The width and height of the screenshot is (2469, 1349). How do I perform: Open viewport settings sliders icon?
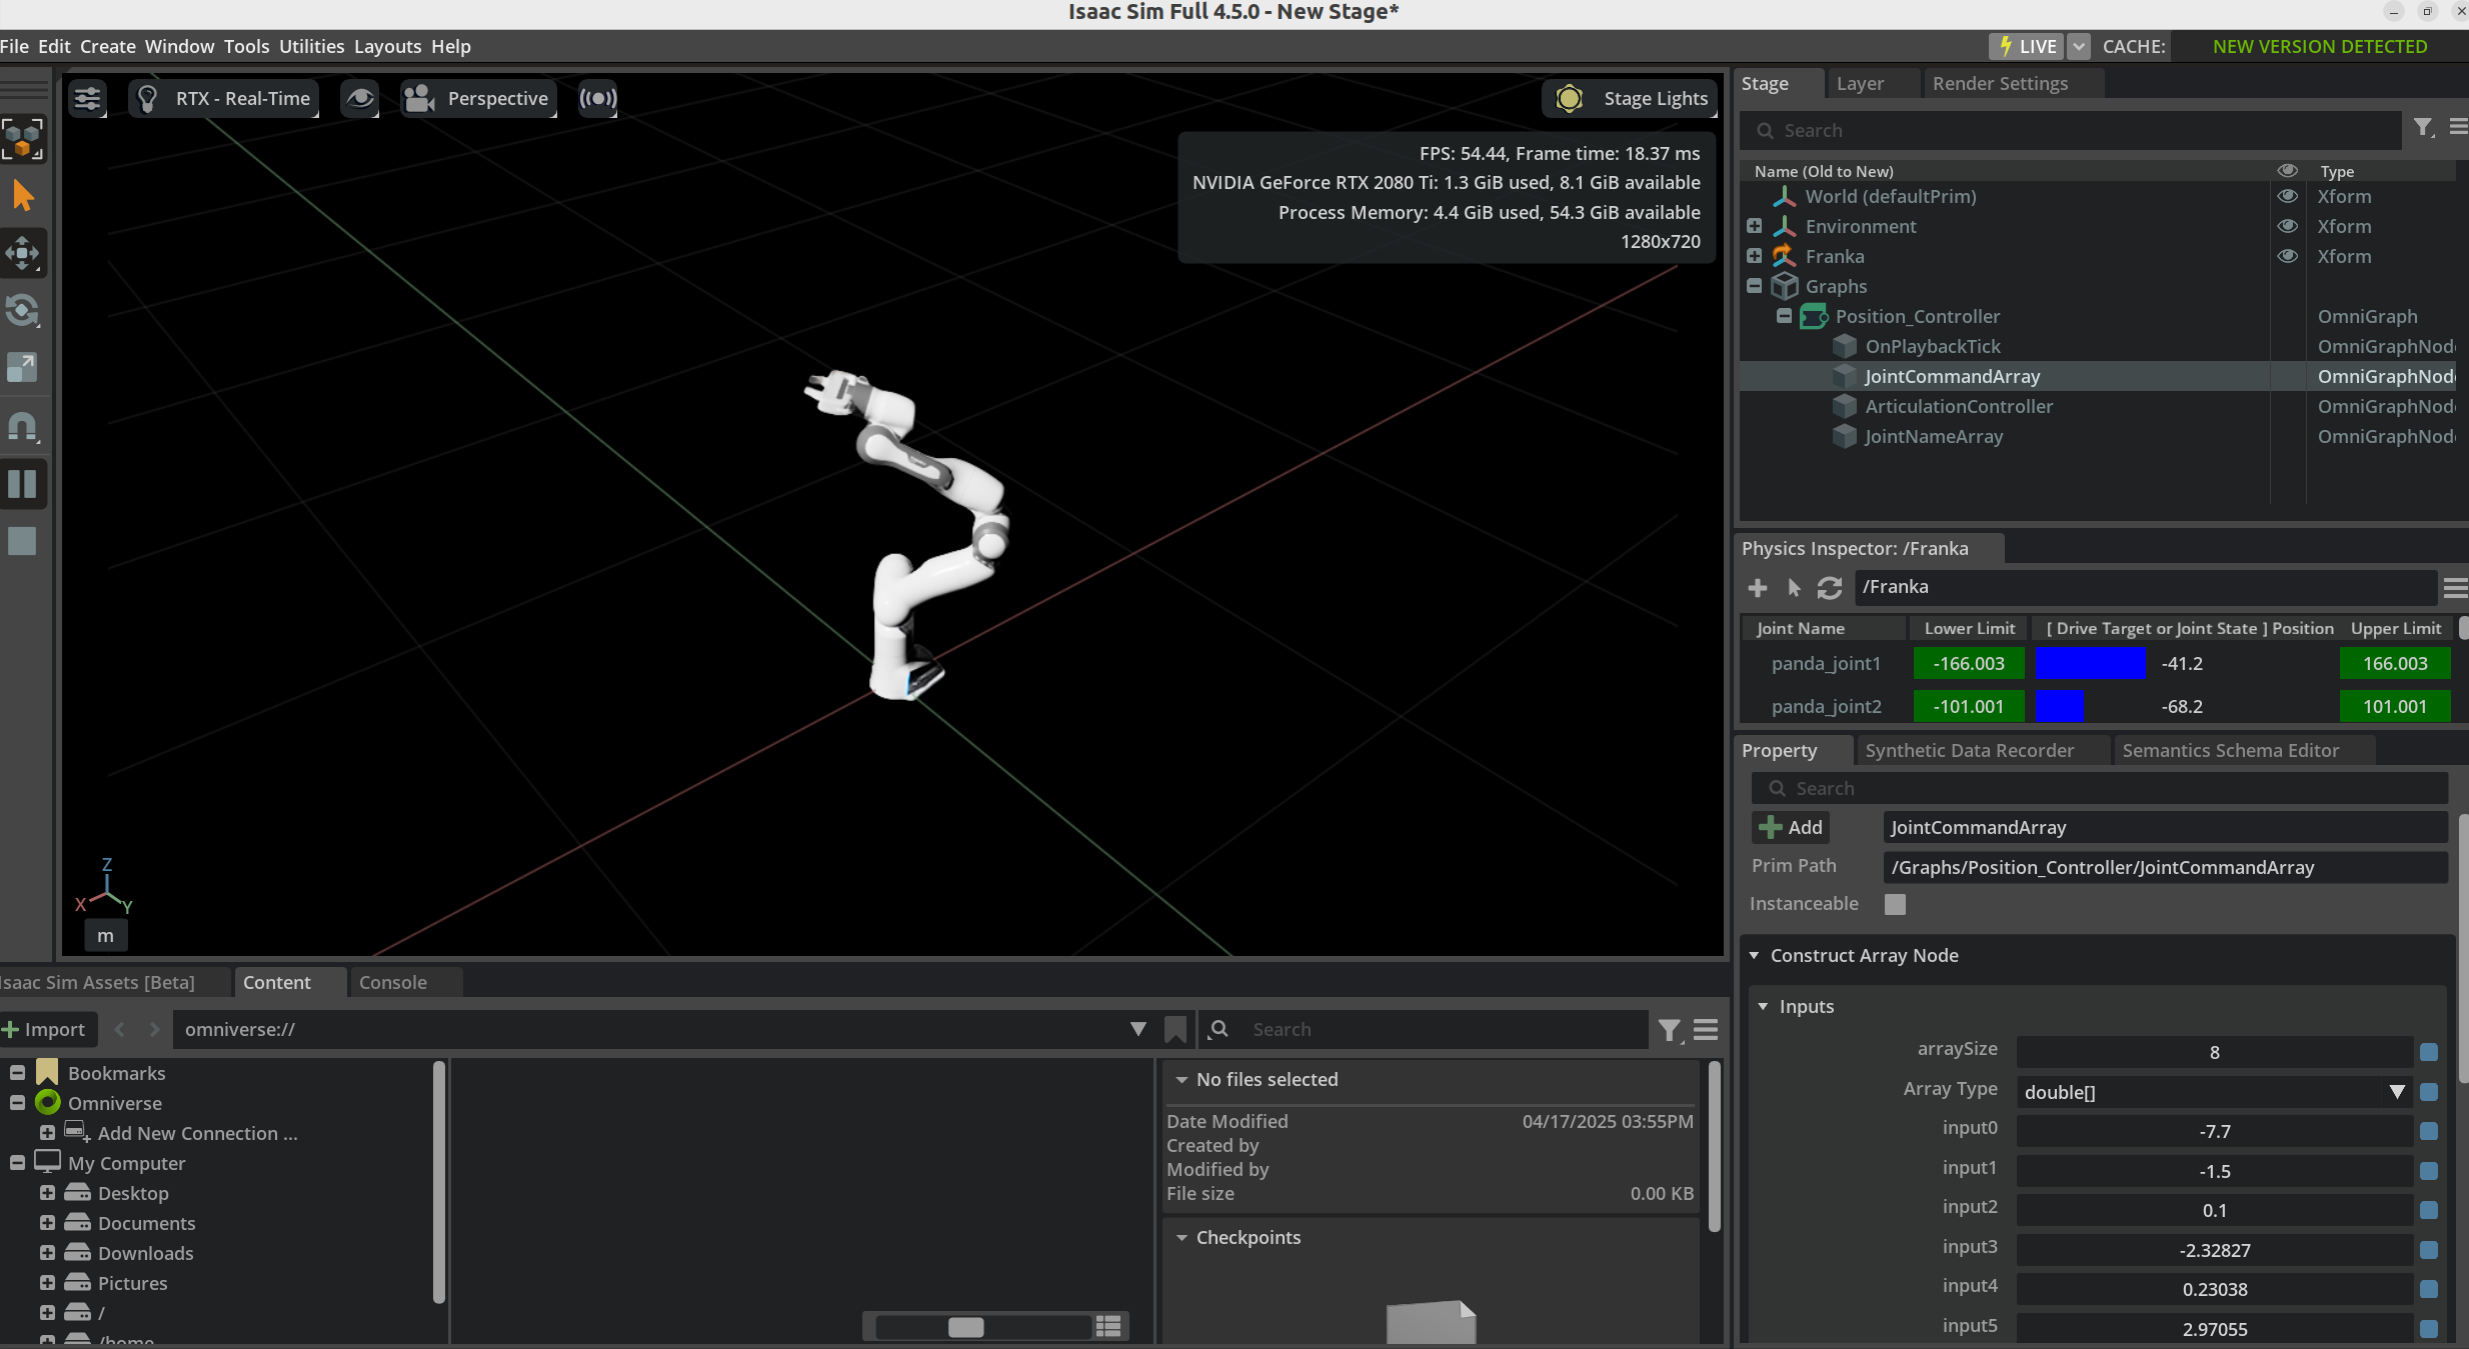coord(88,98)
